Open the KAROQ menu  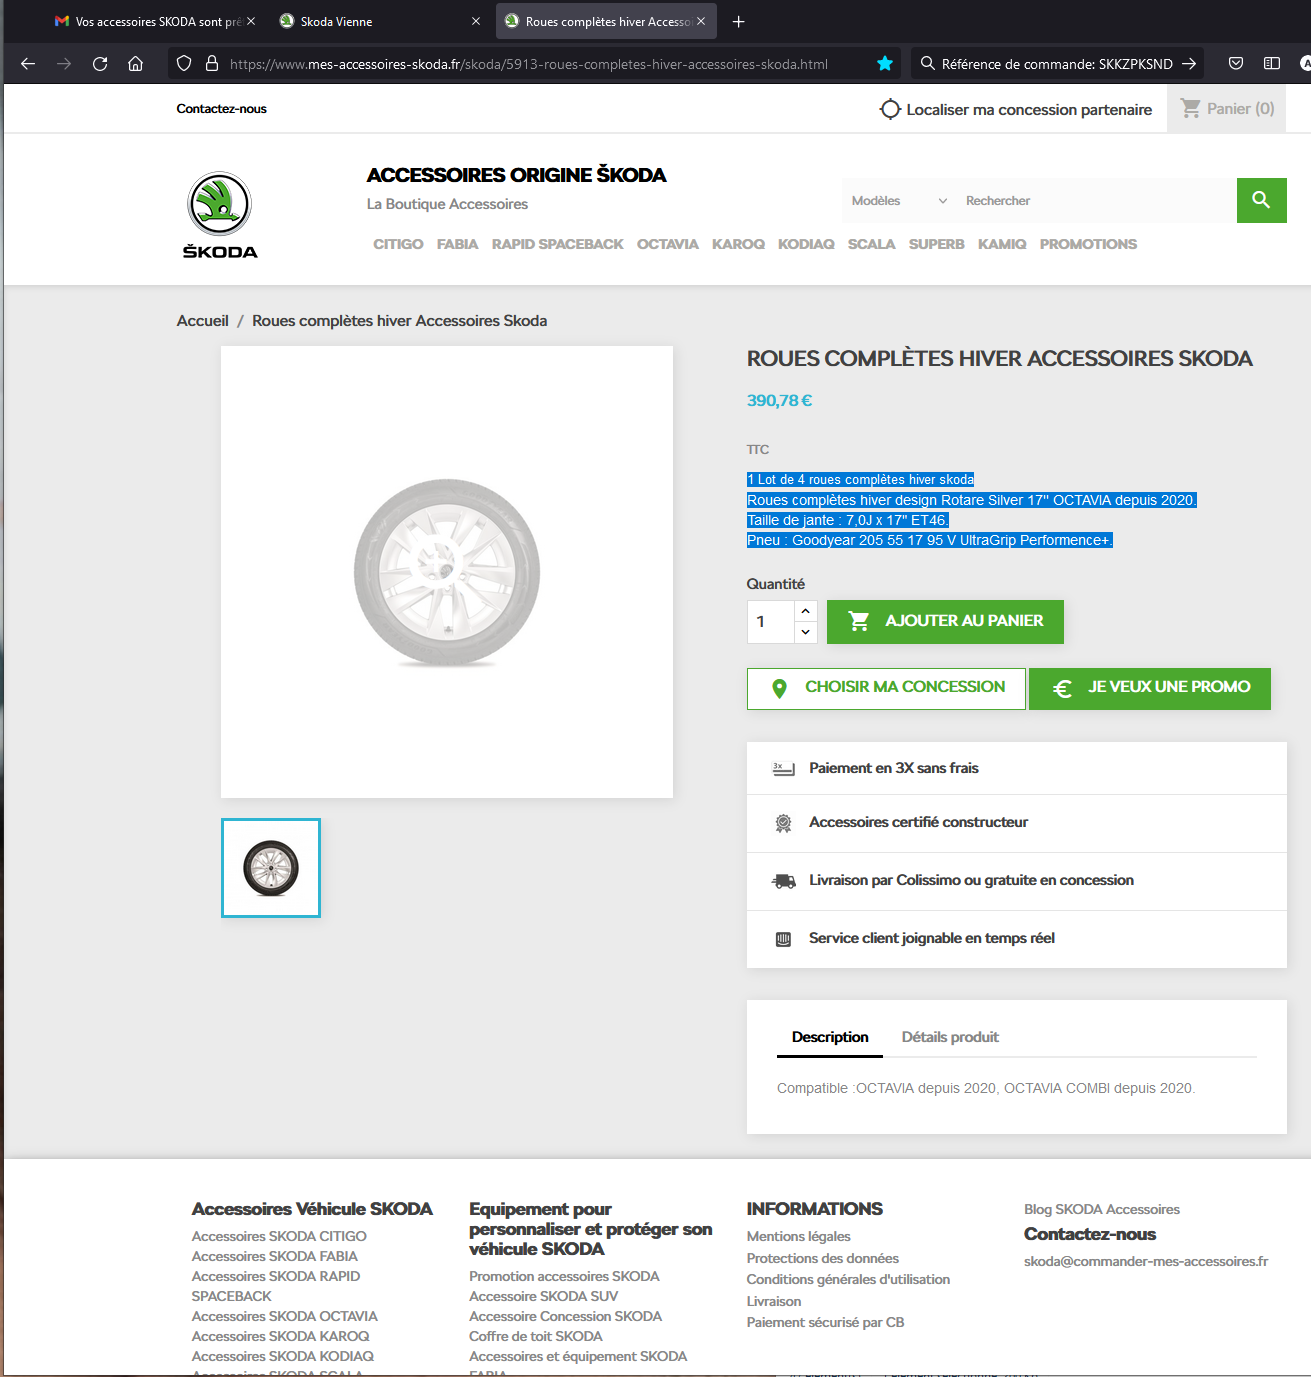click(x=738, y=244)
